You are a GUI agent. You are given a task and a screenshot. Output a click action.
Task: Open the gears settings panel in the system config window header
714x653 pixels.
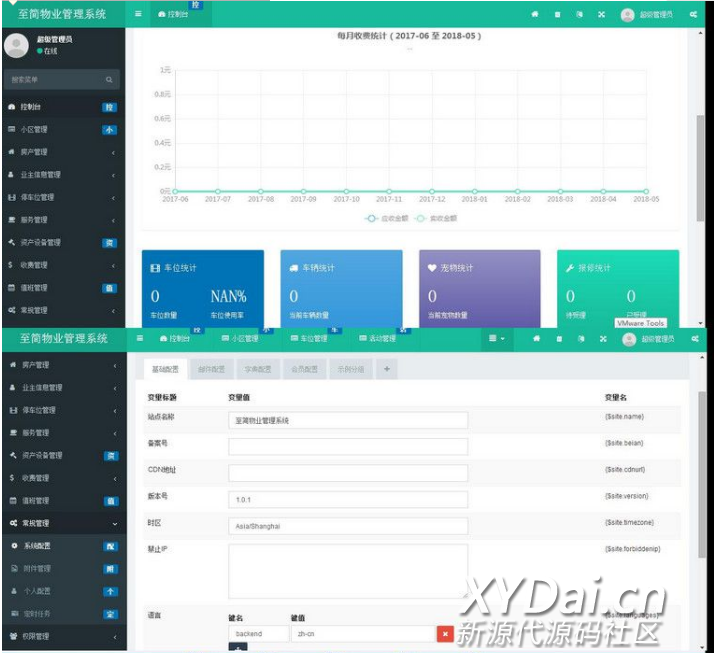(695, 339)
